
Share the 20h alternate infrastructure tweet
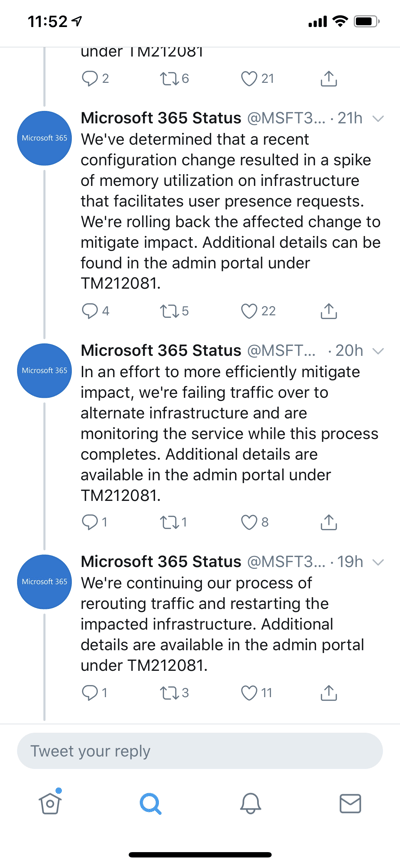(x=329, y=521)
